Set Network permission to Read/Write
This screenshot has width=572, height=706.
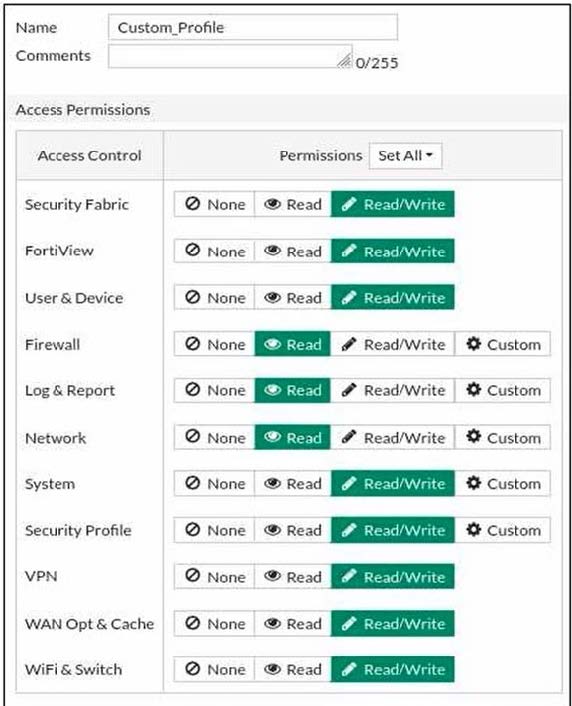coord(393,437)
